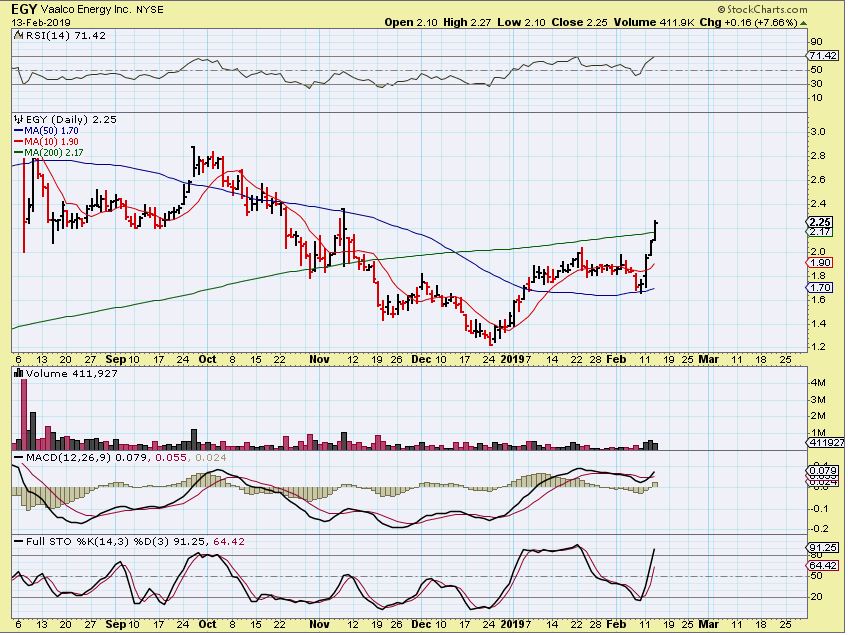Click the 71.42 RSI axis value tag
Viewport: 848px width, 635px height.
coord(823,56)
